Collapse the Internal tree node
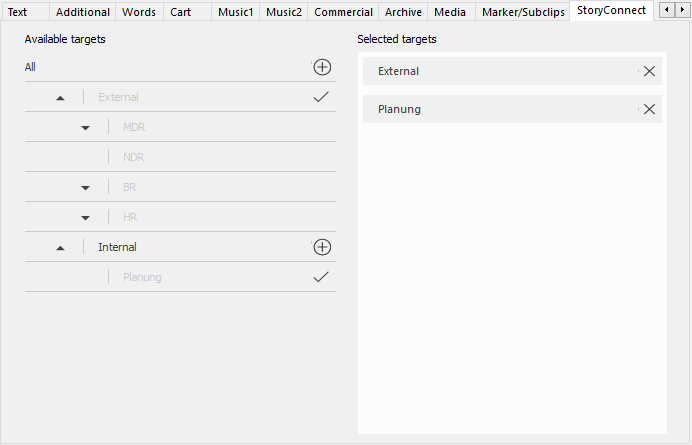692x445 pixels. pos(61,248)
